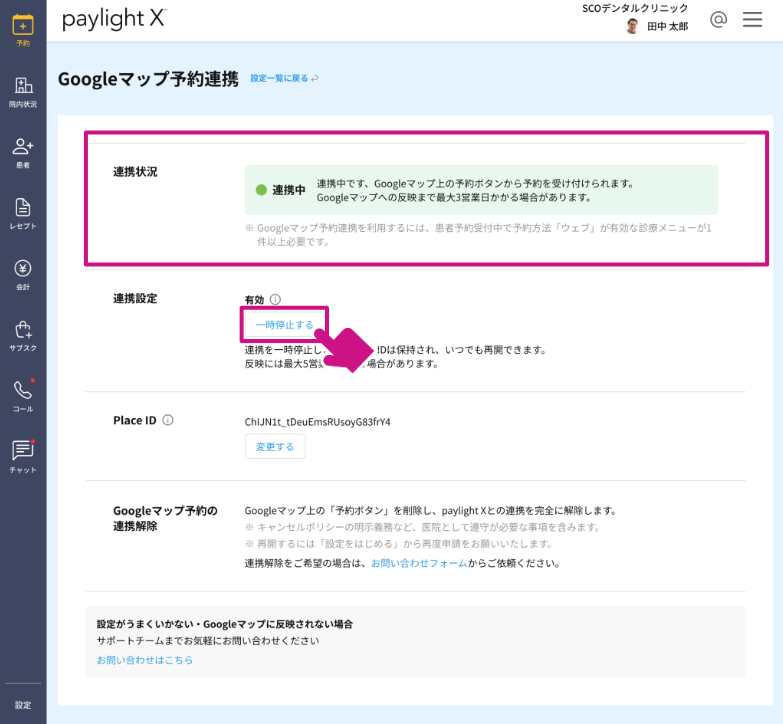Open the コール phone icon
This screenshot has width=783, height=724.
click(x=23, y=390)
